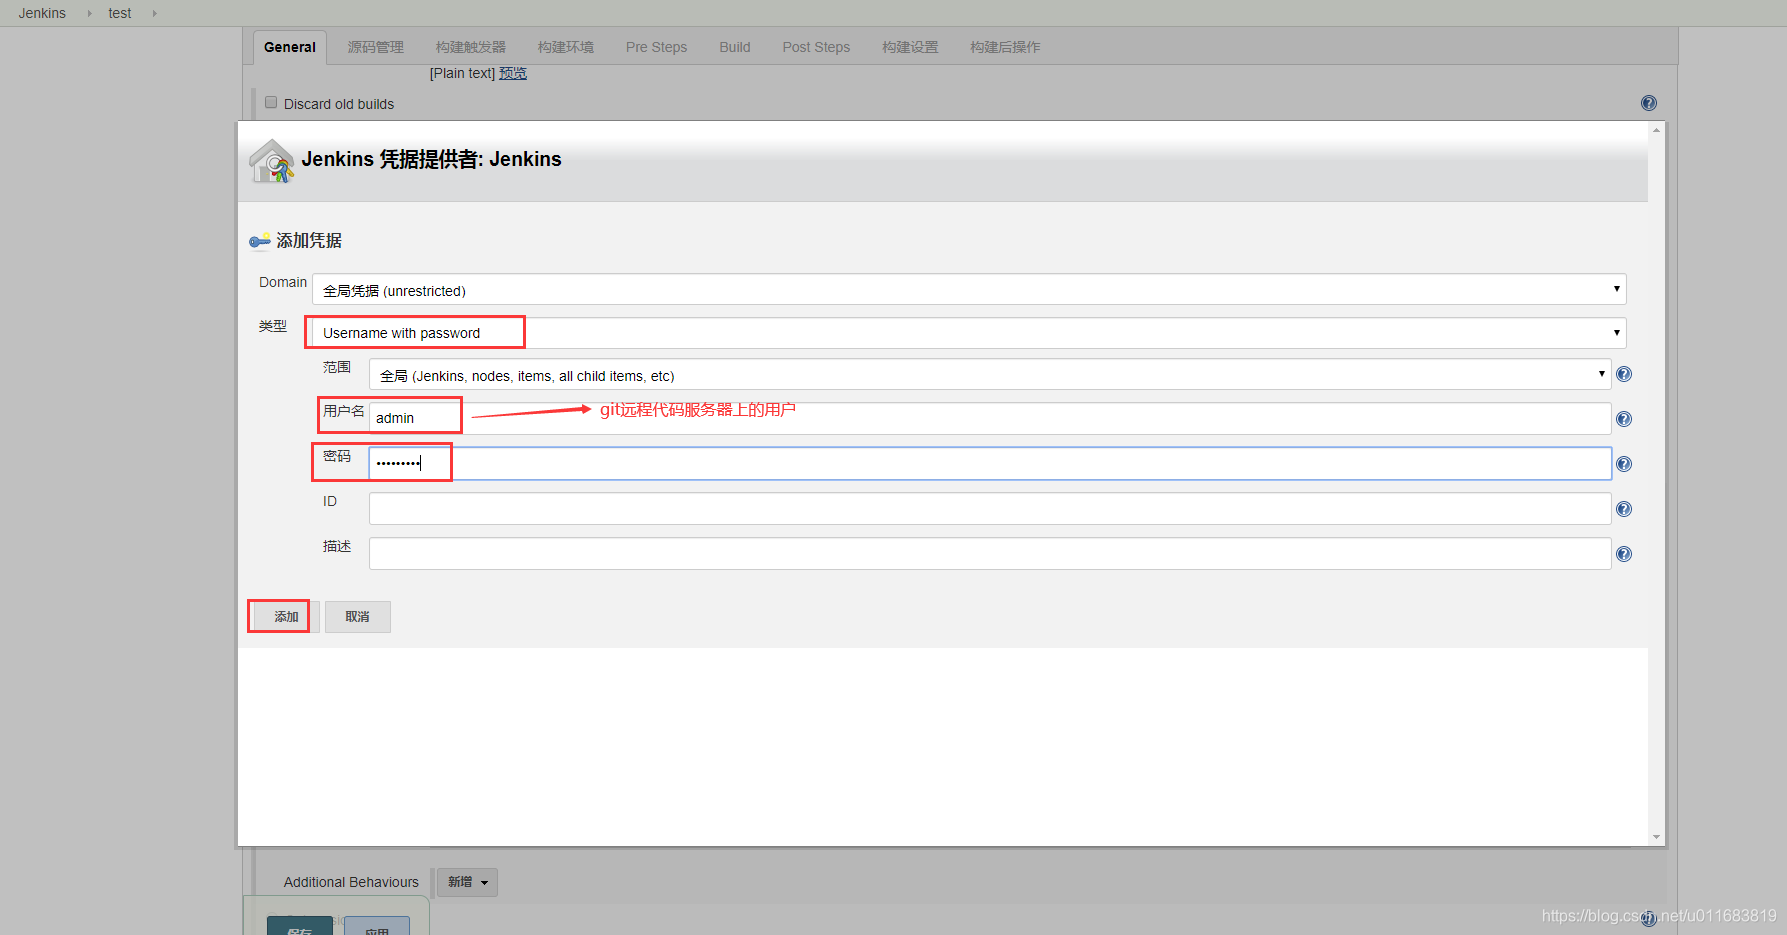Click the 应用 apply button at bottom
Screen dimensions: 1787x935
[377, 926]
